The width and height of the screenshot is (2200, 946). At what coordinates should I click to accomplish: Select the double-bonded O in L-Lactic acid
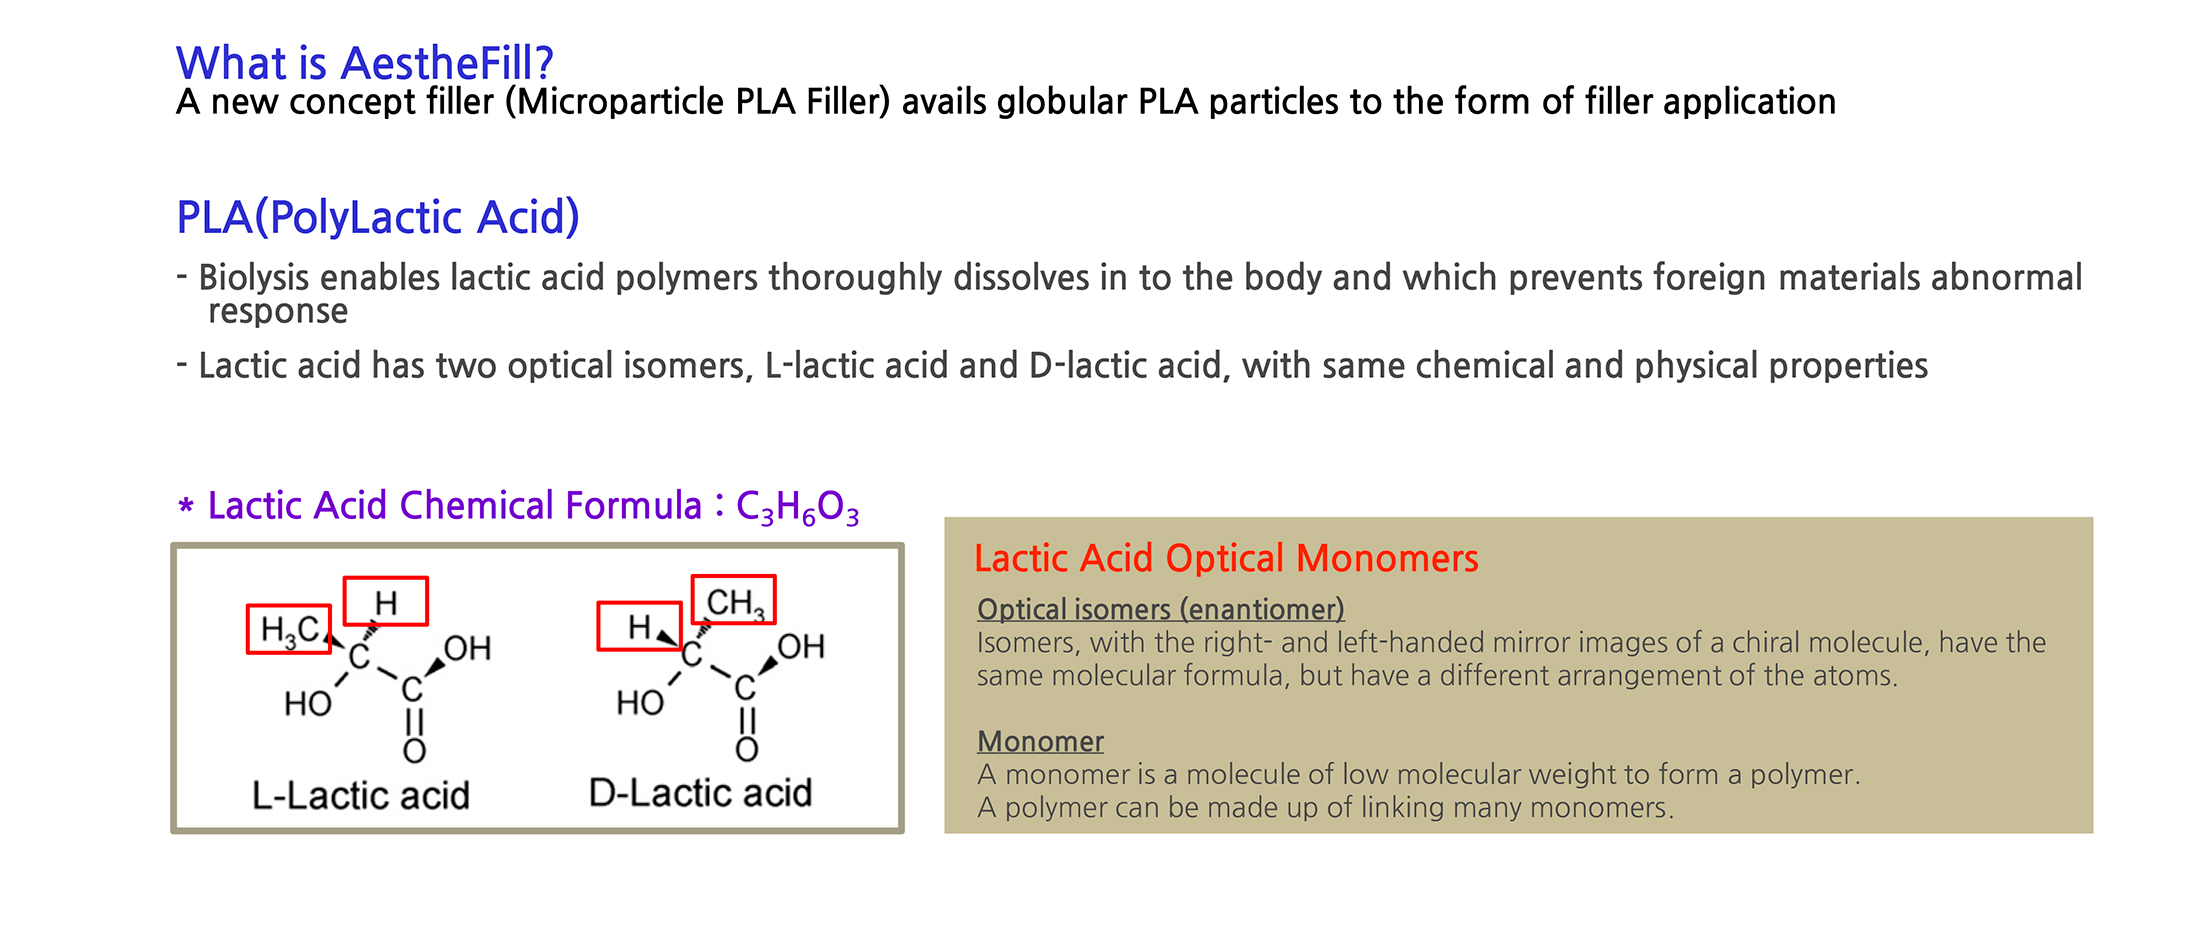click(x=414, y=751)
